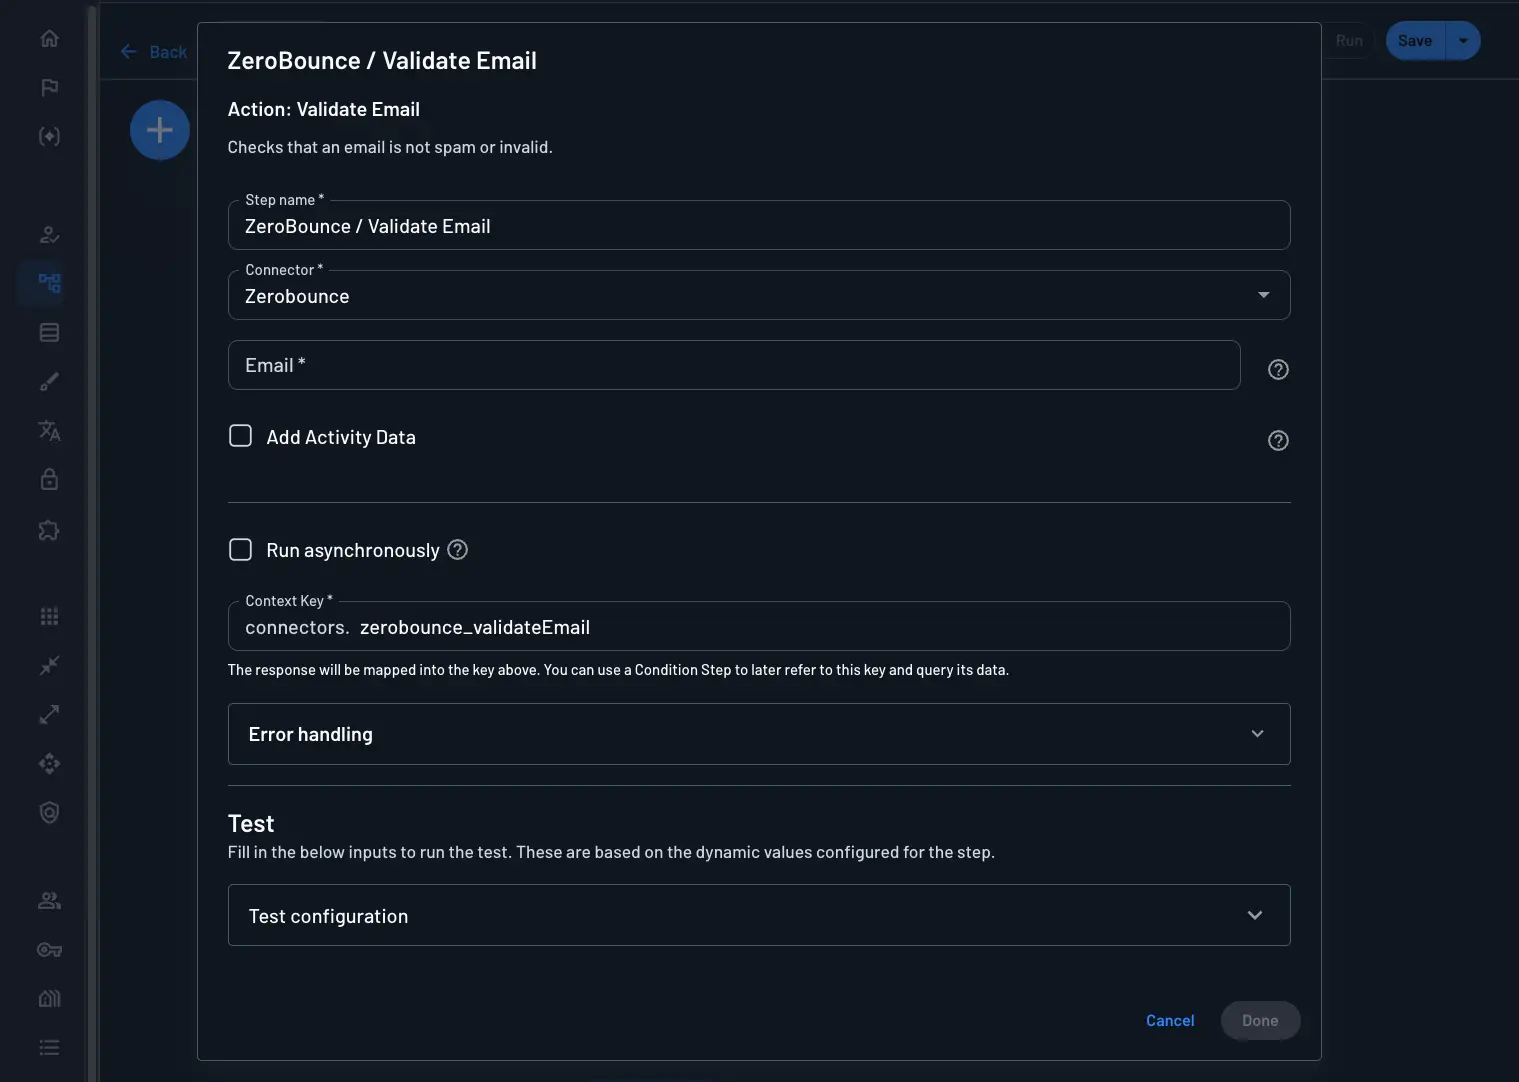Expand the Test configuration section
This screenshot has height=1082, width=1519.
point(759,915)
